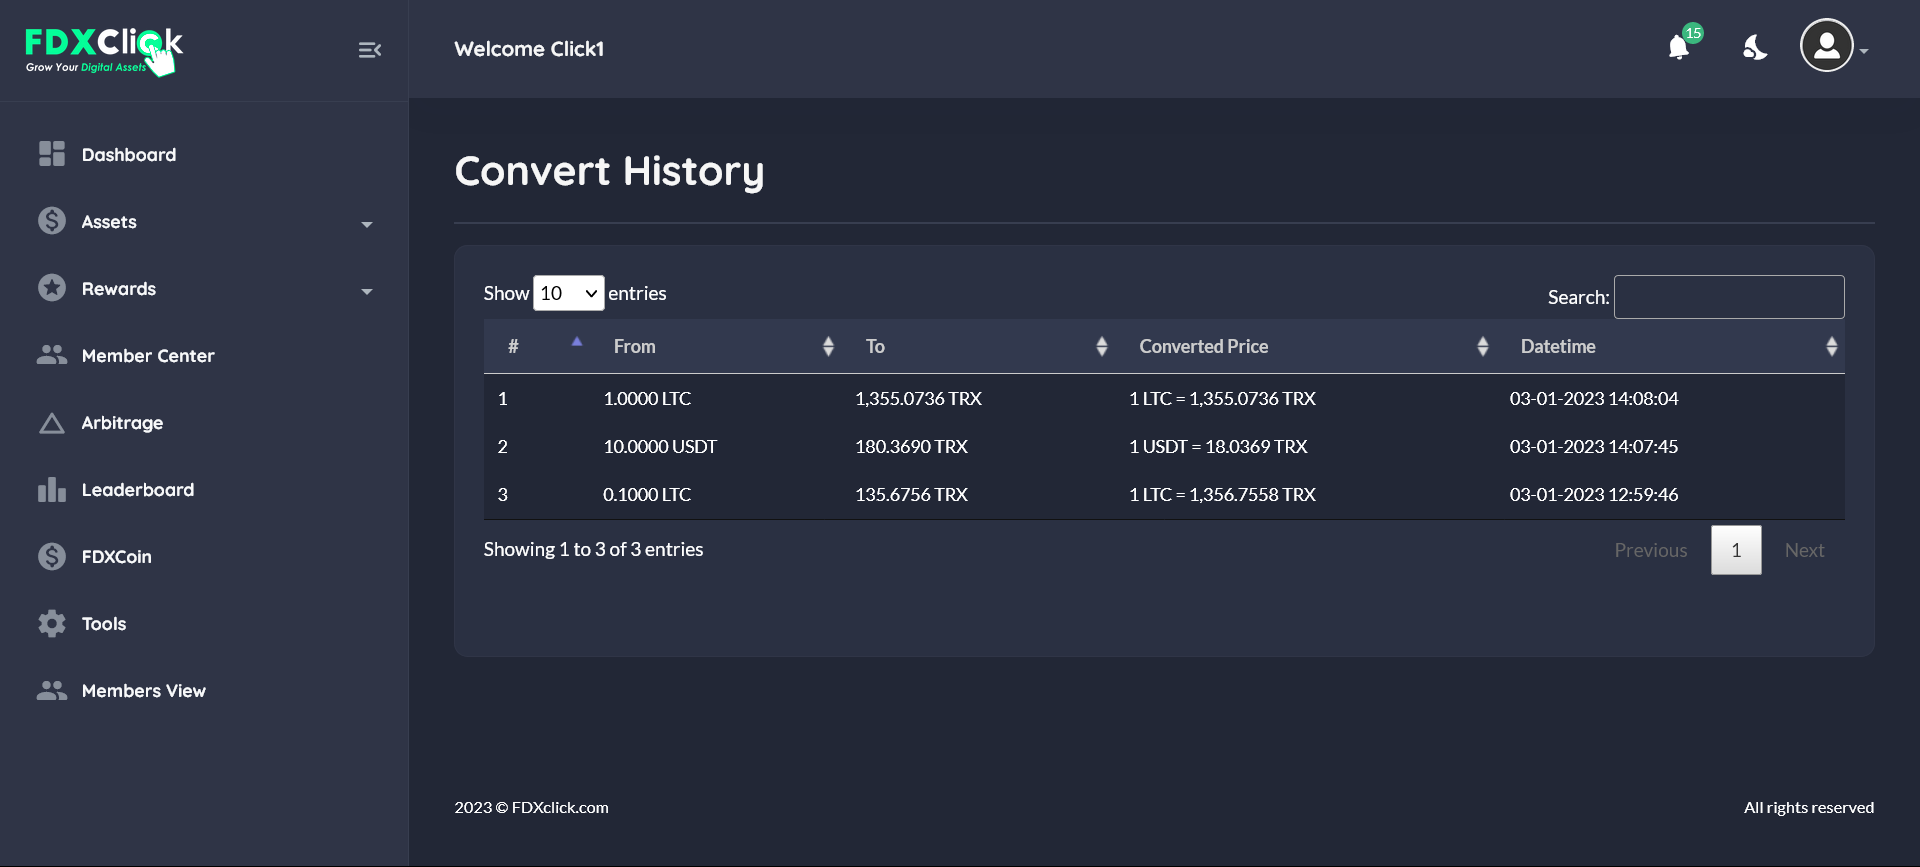Click the FDXClick logo
The image size is (1920, 867).
[103, 50]
